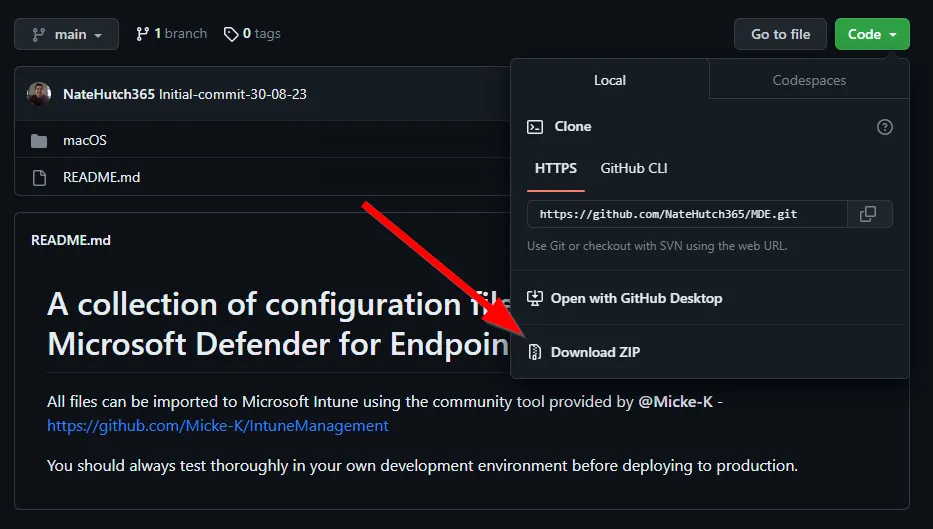933x529 pixels.
Task: Open the macOS folder
Action: coord(85,140)
